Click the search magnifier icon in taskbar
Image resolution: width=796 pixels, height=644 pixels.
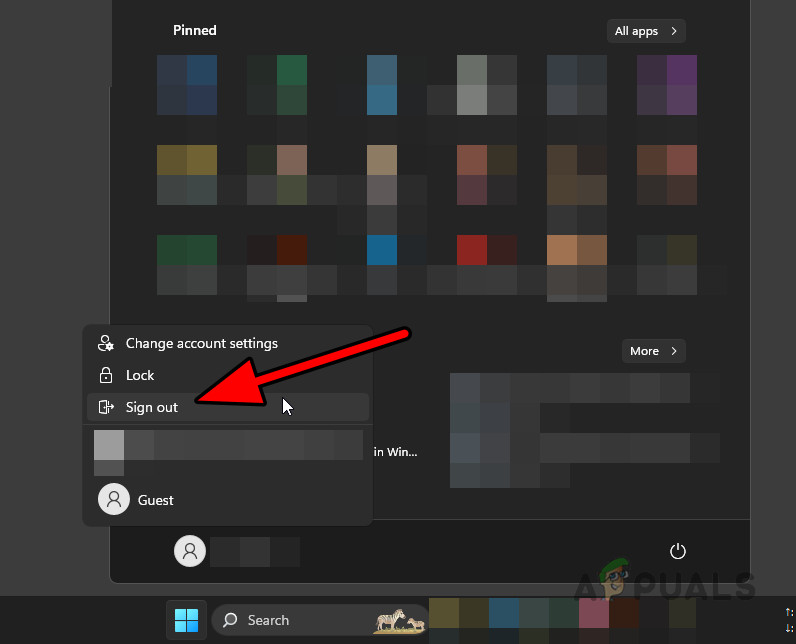pyautogui.click(x=230, y=620)
